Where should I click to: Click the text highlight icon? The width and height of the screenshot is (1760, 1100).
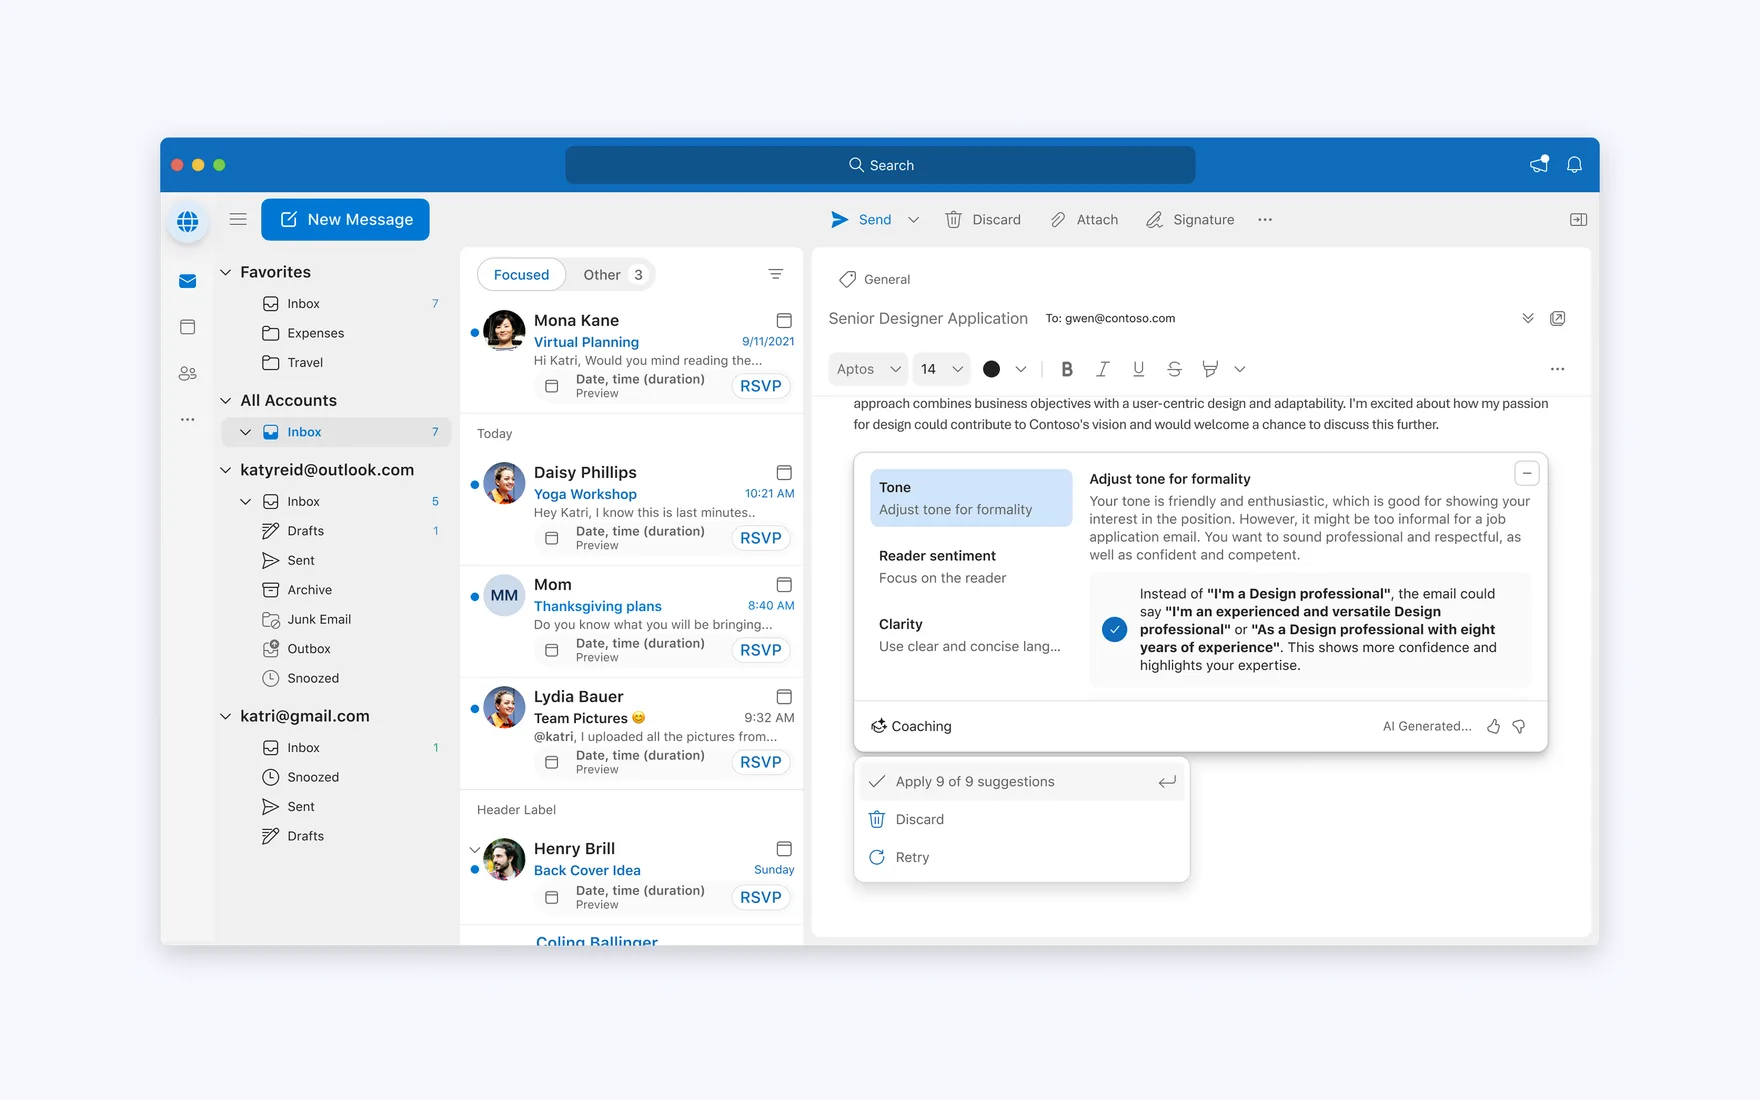click(x=1210, y=369)
